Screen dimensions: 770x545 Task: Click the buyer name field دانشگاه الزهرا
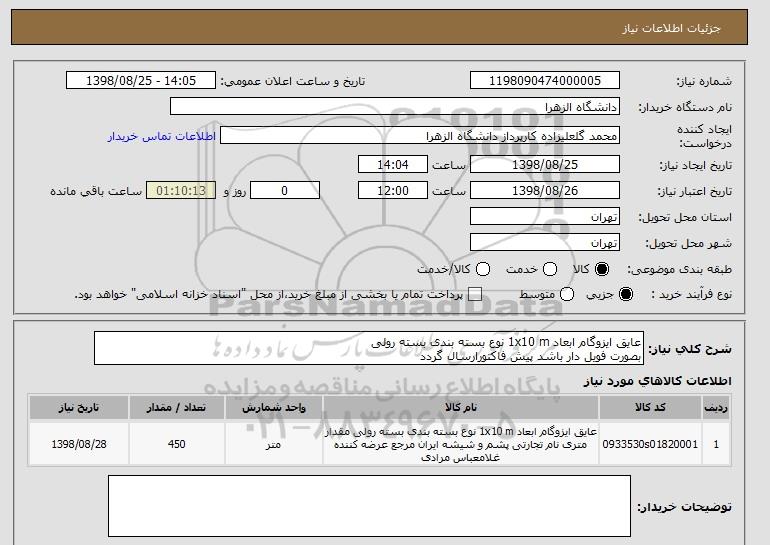(395, 107)
